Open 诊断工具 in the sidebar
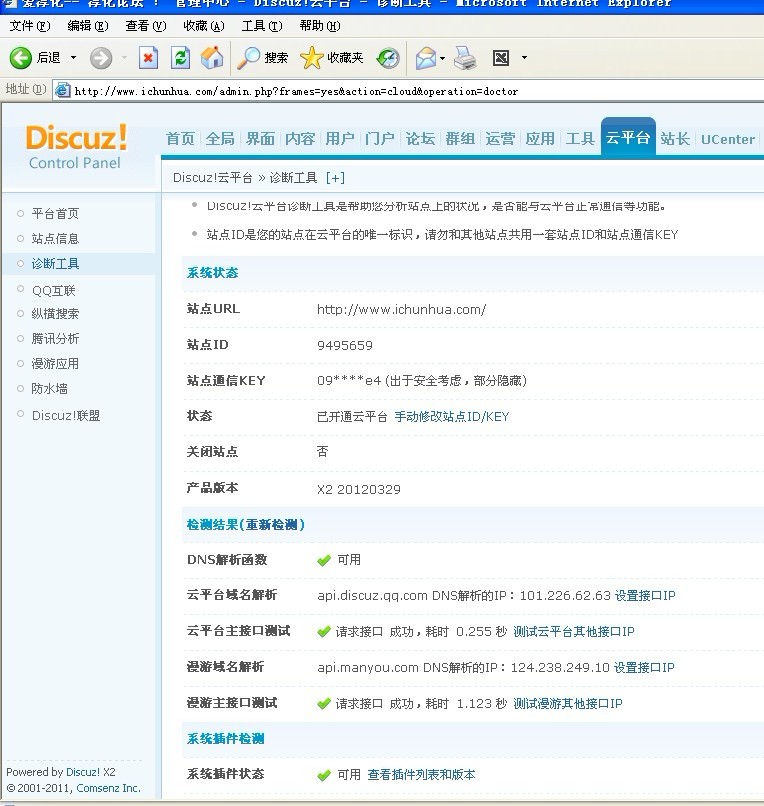764x806 pixels. click(x=55, y=264)
